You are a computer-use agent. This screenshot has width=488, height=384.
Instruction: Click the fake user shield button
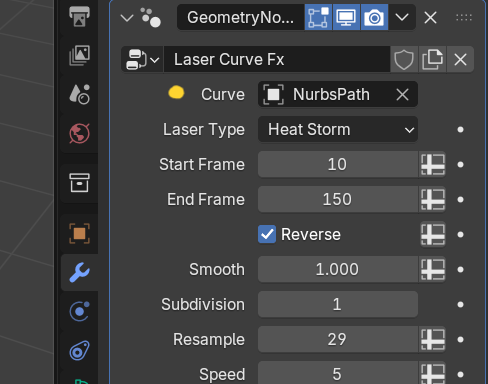click(404, 60)
